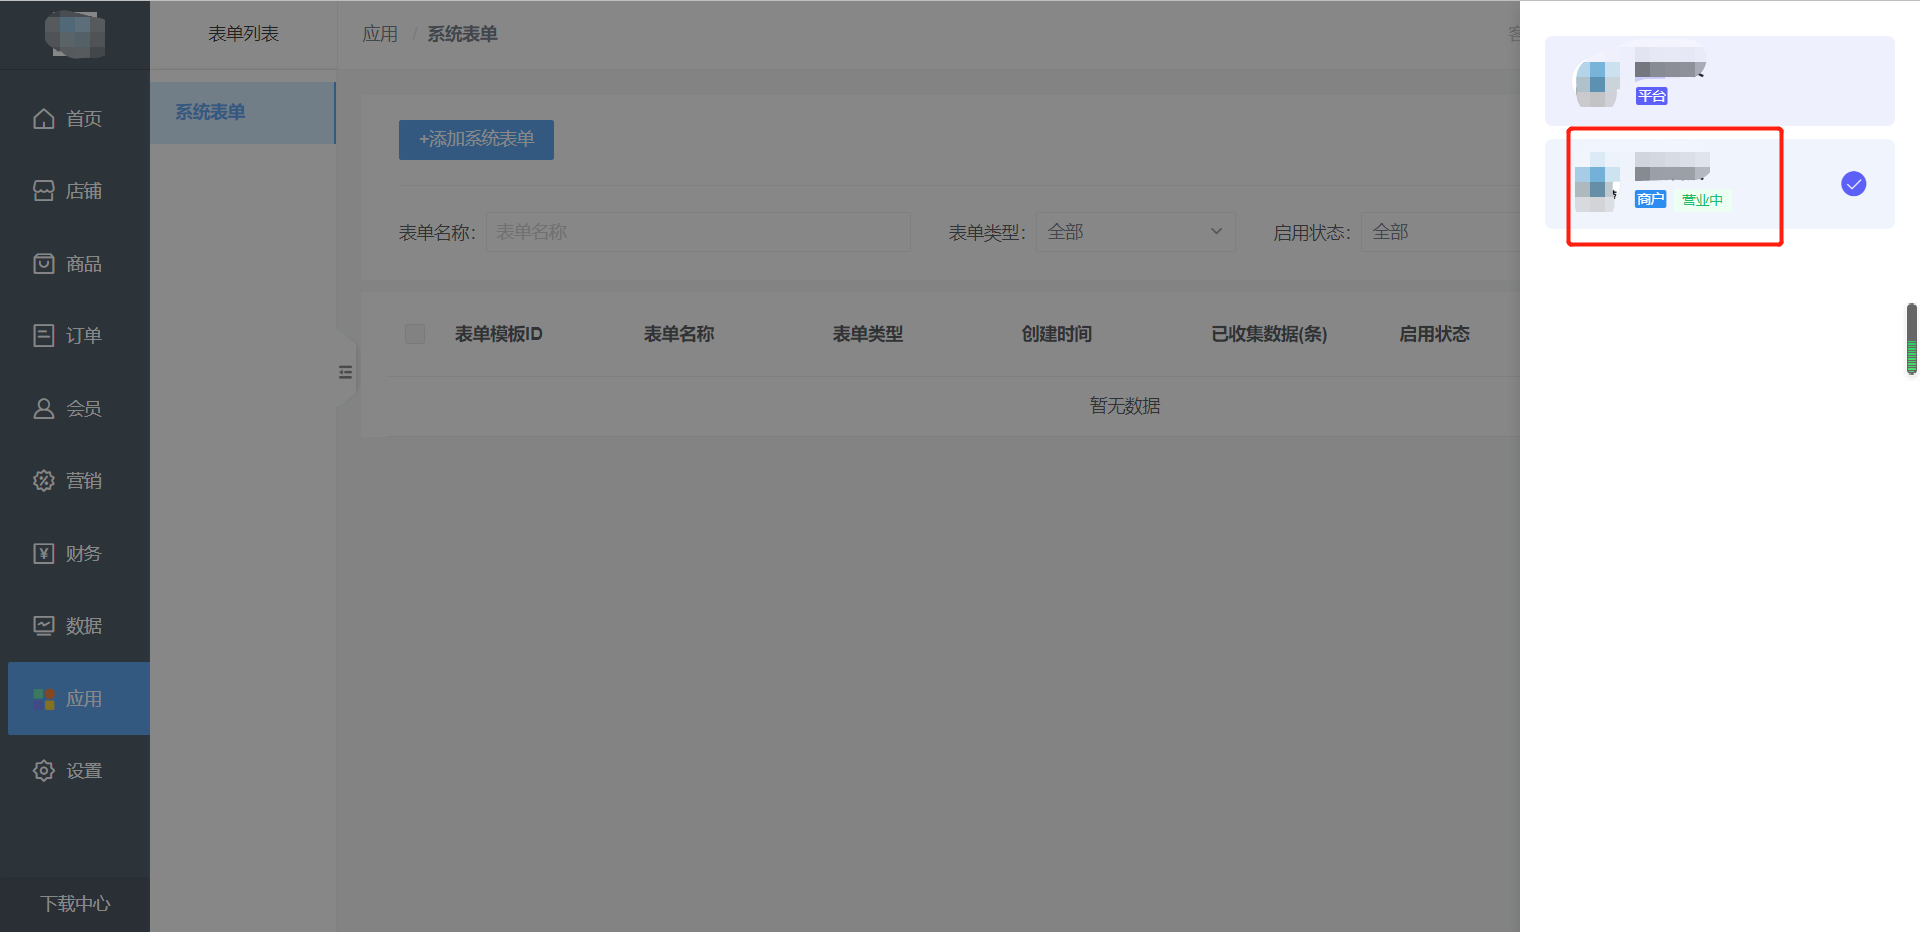Click the +添加系统表单 button

click(476, 140)
